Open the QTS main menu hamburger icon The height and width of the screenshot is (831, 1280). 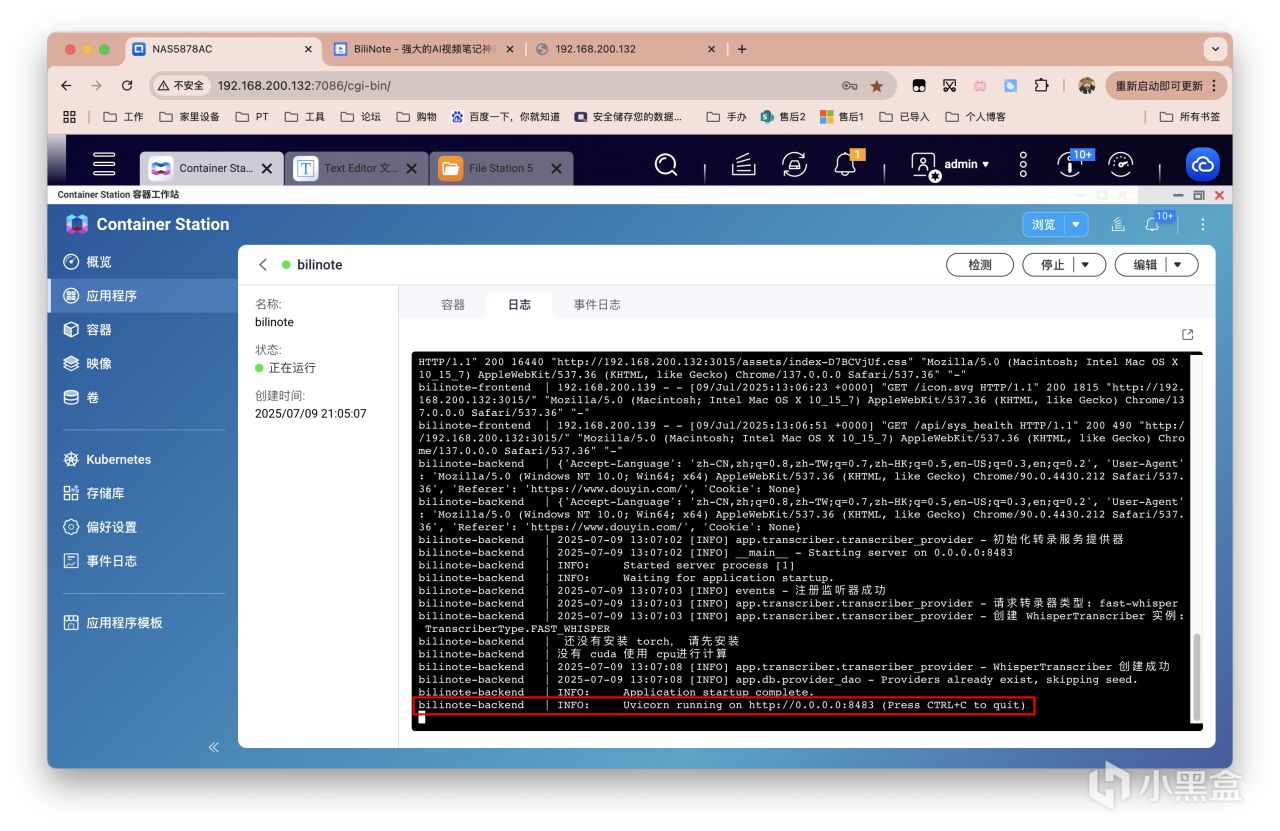click(x=104, y=165)
